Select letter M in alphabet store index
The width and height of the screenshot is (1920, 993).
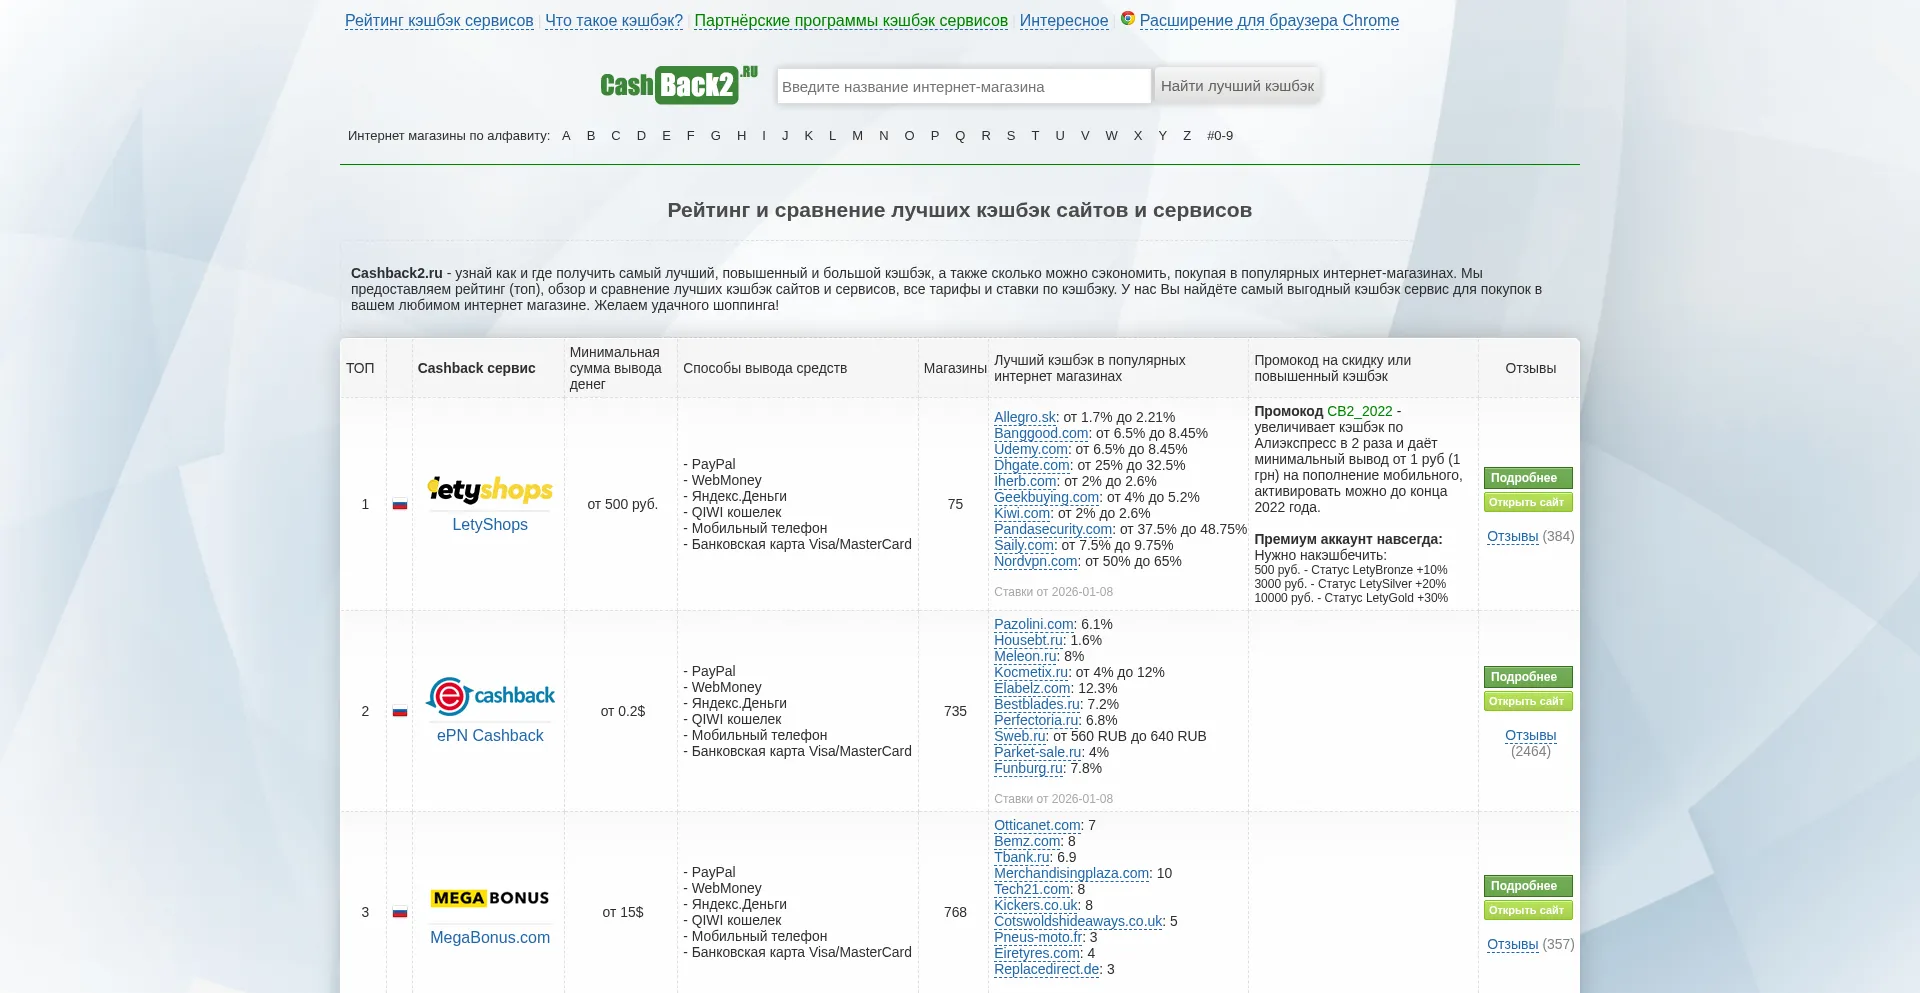coord(857,136)
